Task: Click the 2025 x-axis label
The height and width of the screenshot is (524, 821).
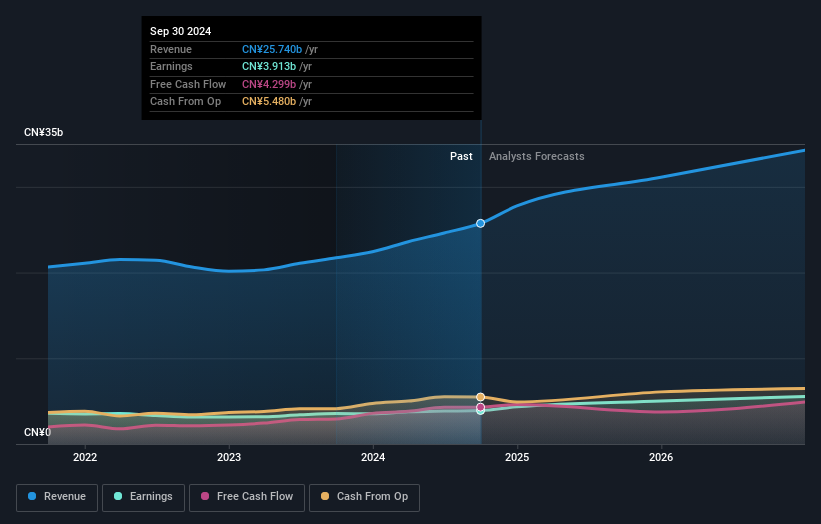Action: click(x=517, y=457)
